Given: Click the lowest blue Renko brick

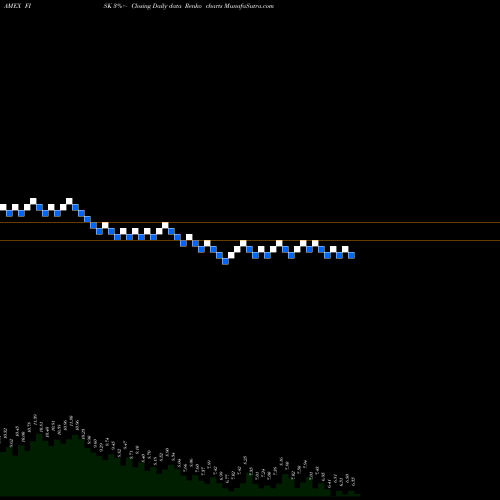Looking at the screenshot, I should 225,262.
